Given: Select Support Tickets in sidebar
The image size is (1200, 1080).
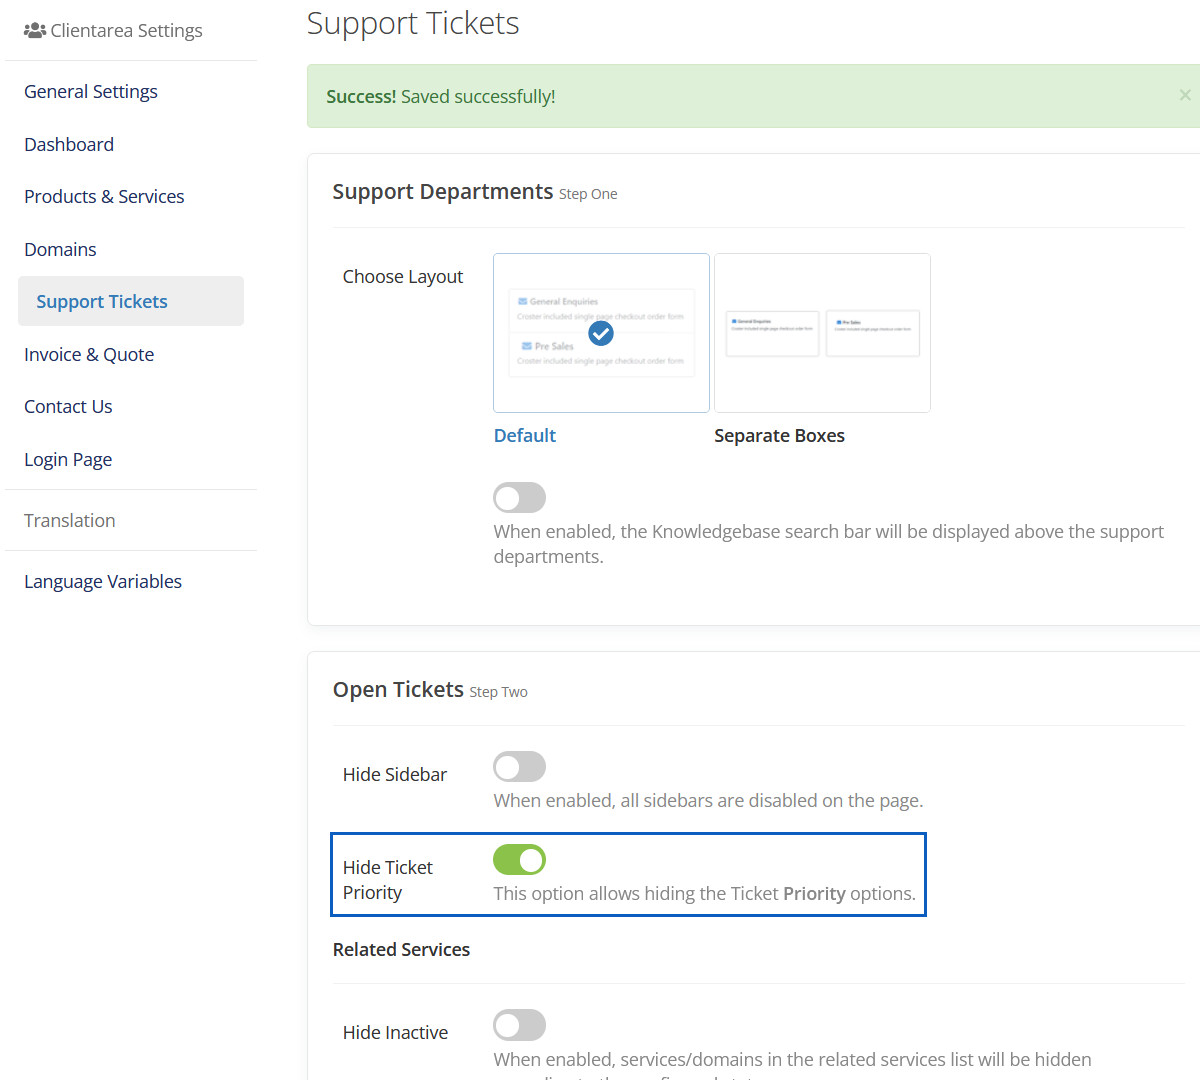Looking at the screenshot, I should click(102, 301).
